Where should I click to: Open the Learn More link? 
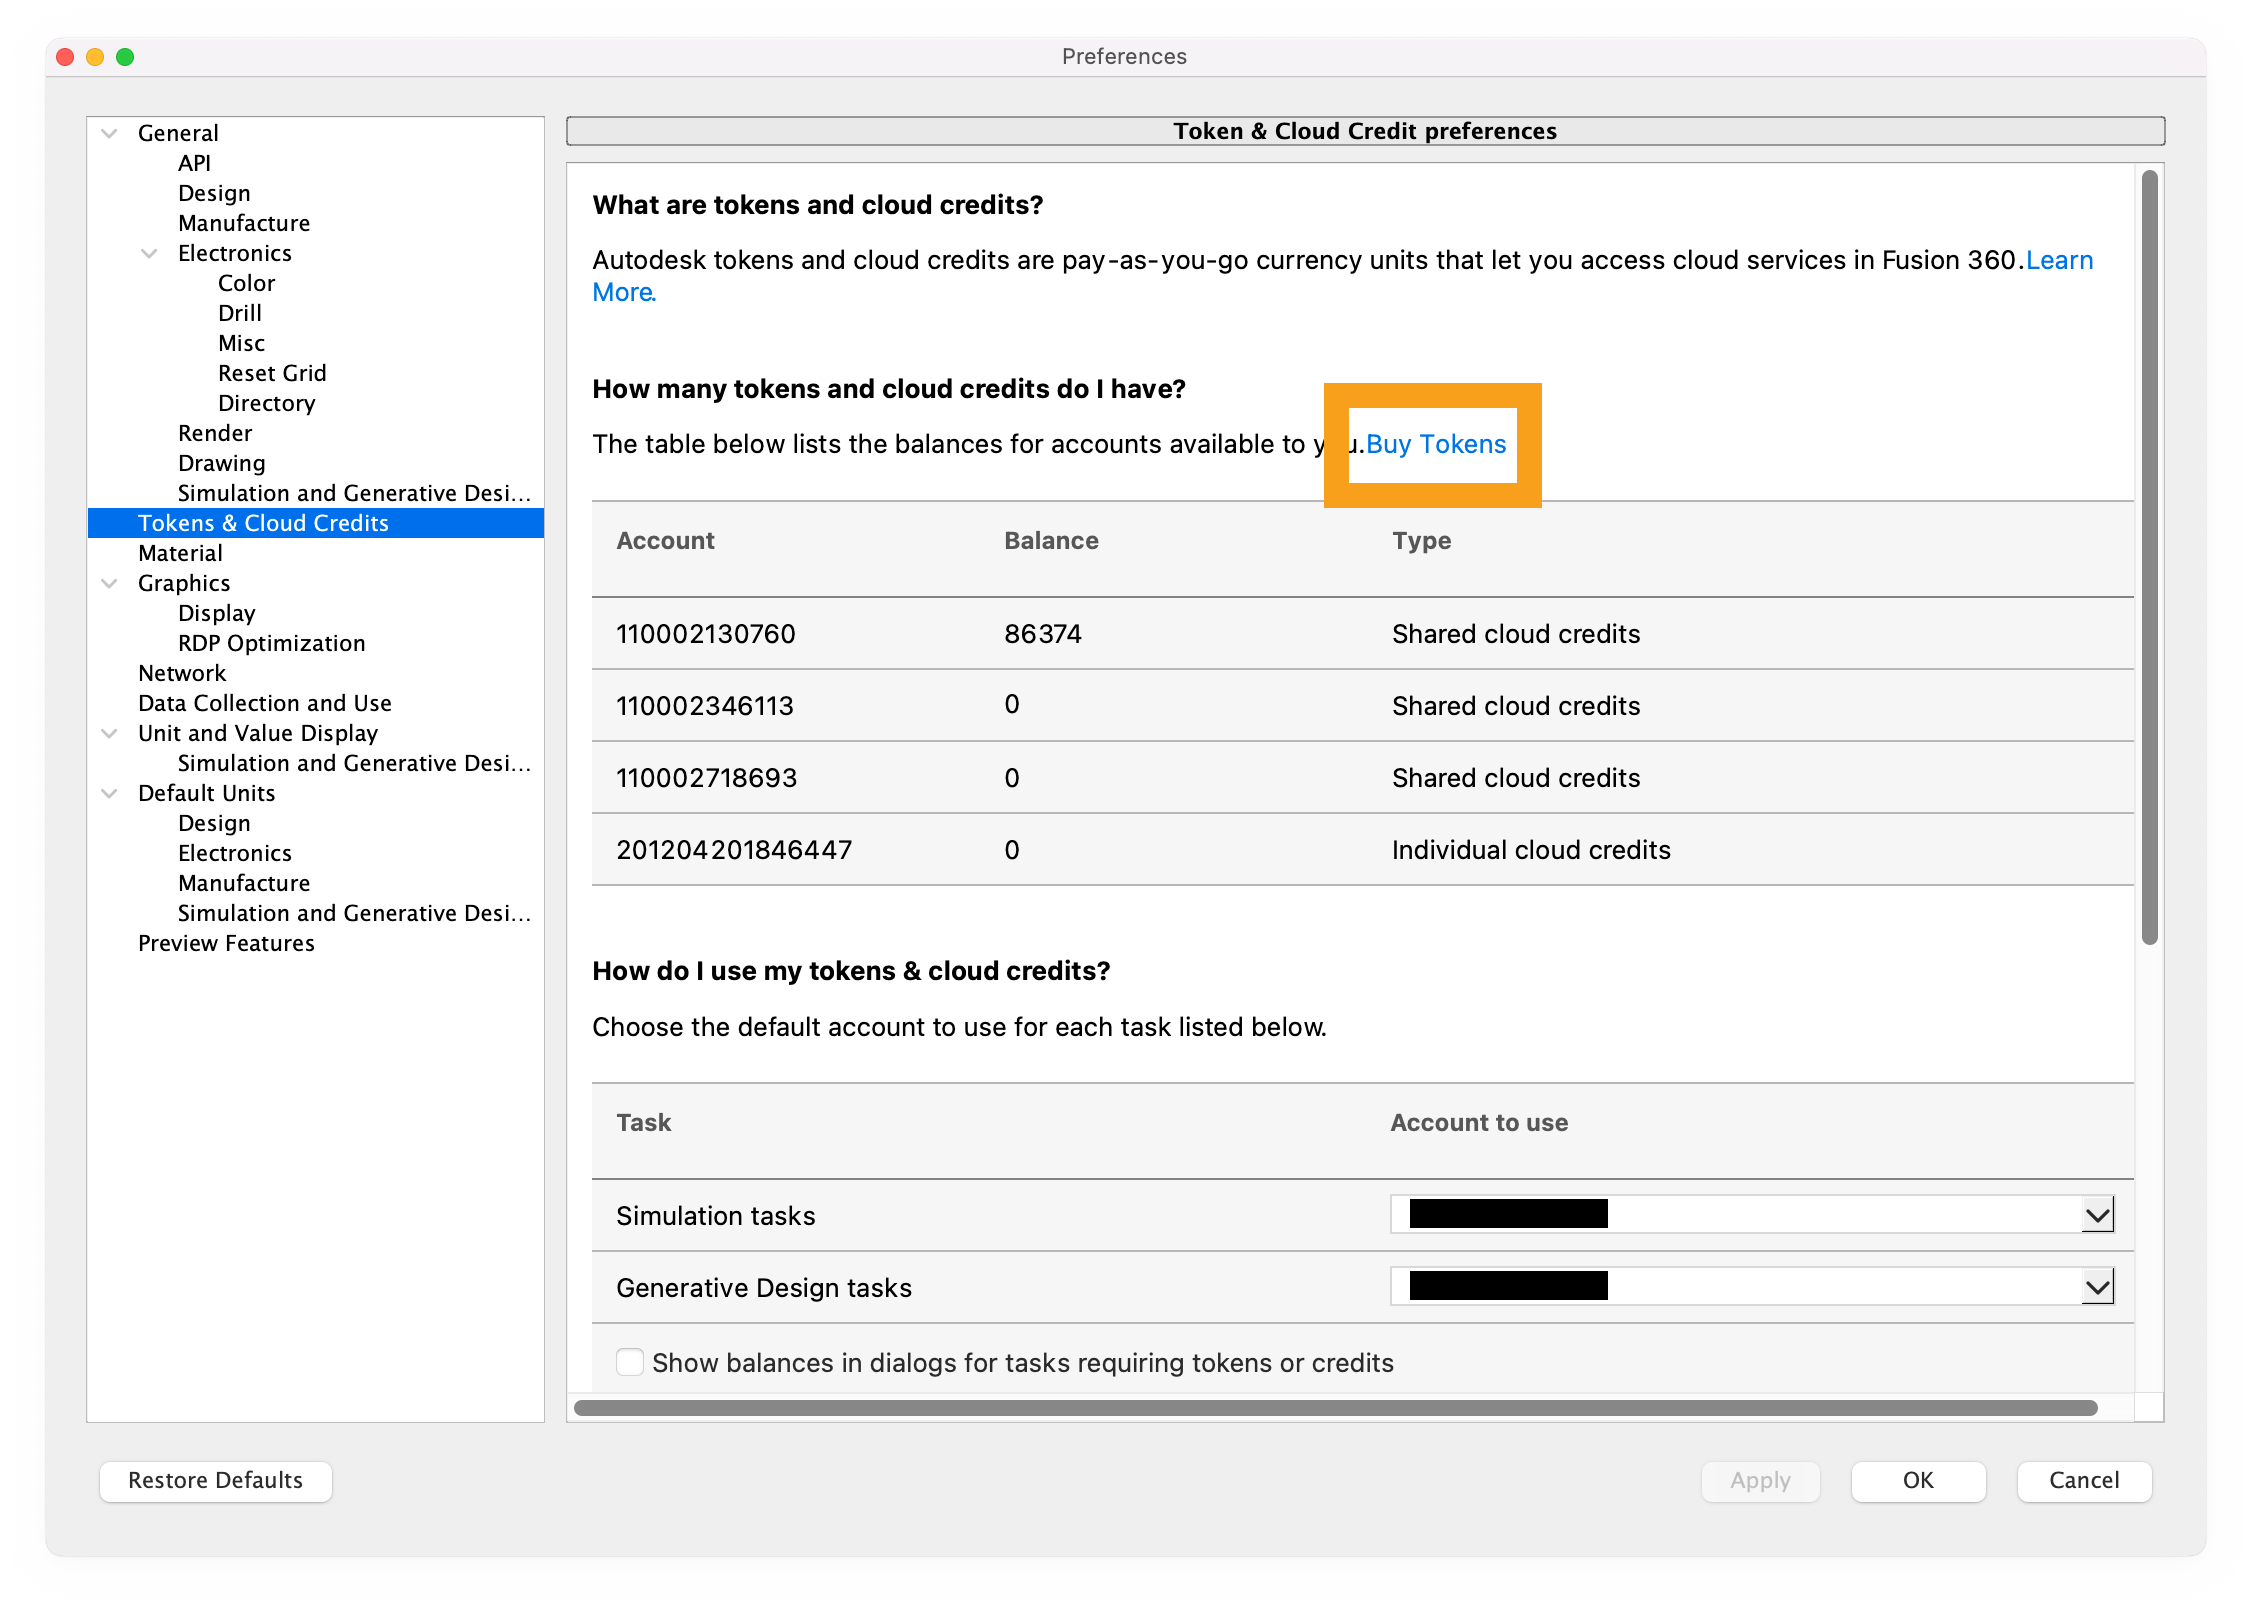tap(2058, 260)
